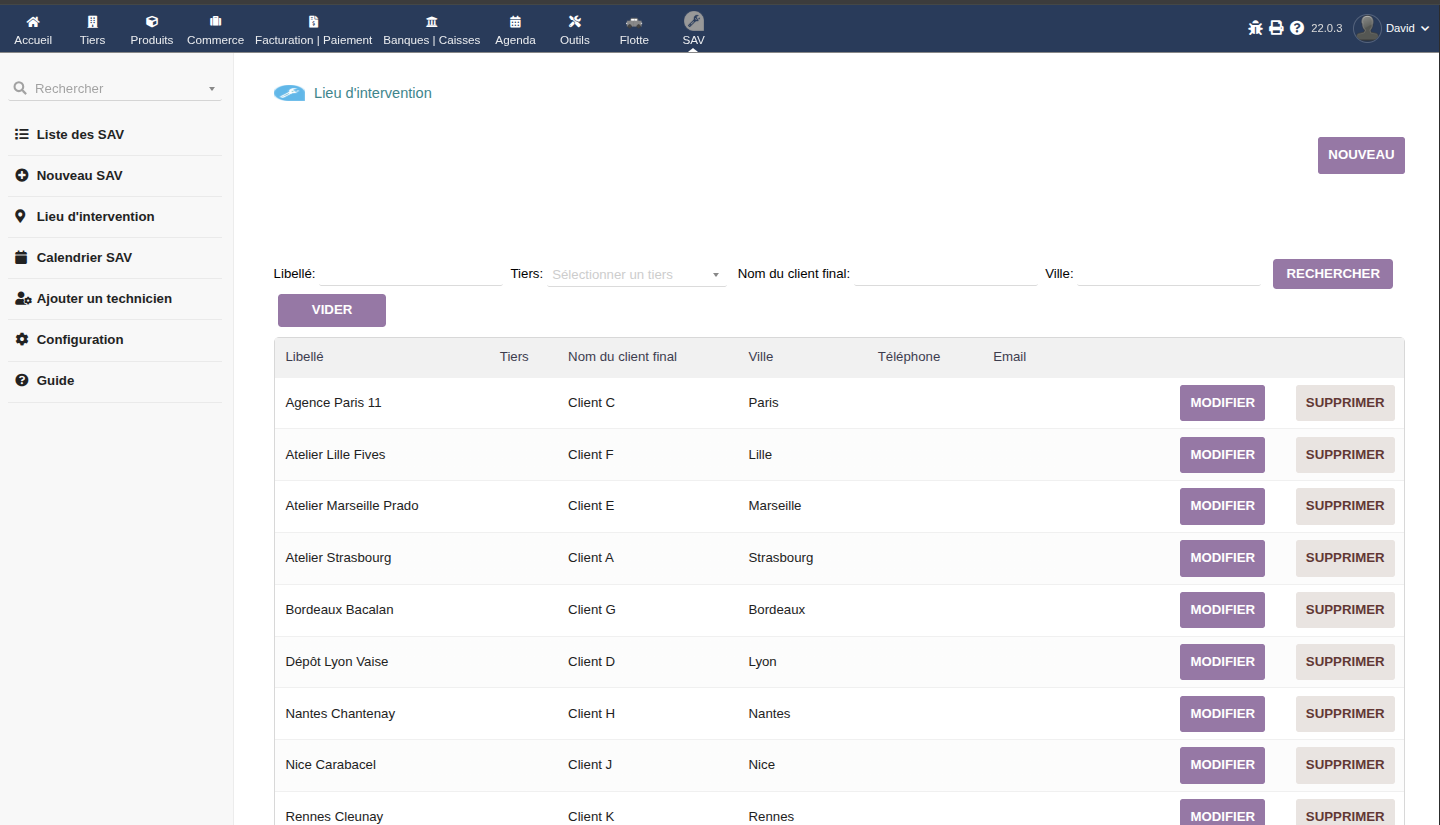This screenshot has height=825, width=1440.
Task: Click the printer icon in top bar
Action: tap(1276, 28)
